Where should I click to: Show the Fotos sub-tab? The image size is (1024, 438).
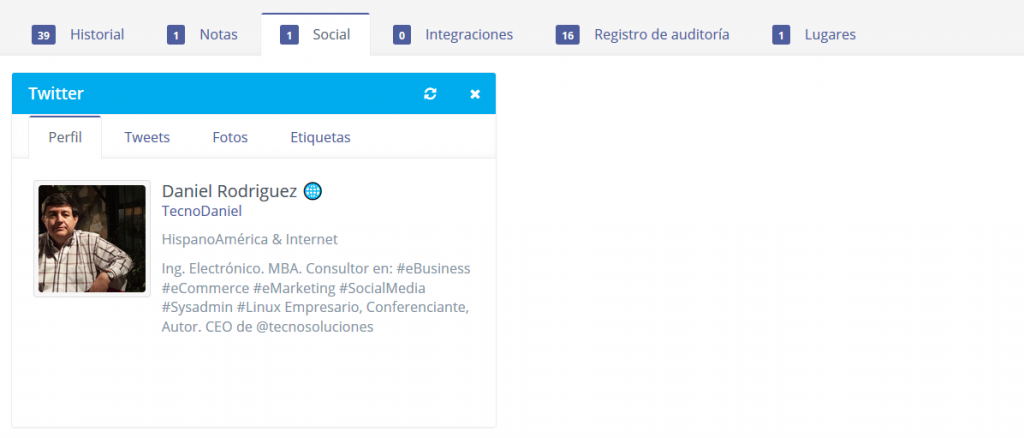pyautogui.click(x=230, y=138)
